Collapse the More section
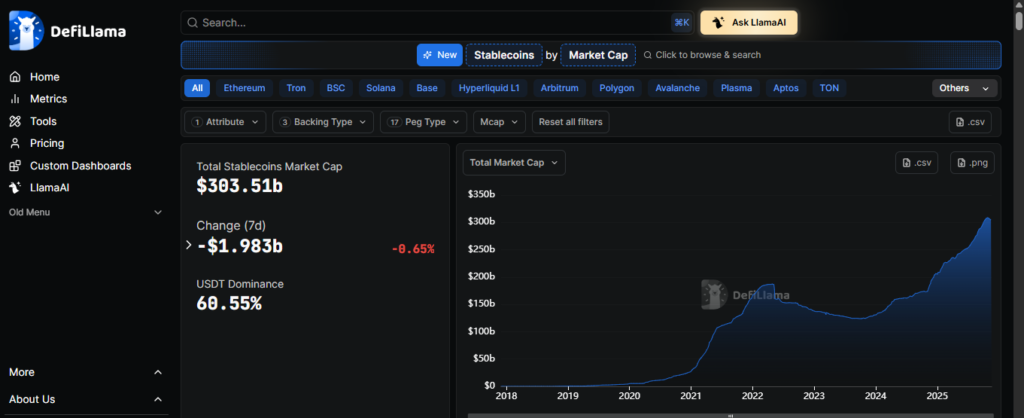The height and width of the screenshot is (418, 1024). click(x=86, y=372)
